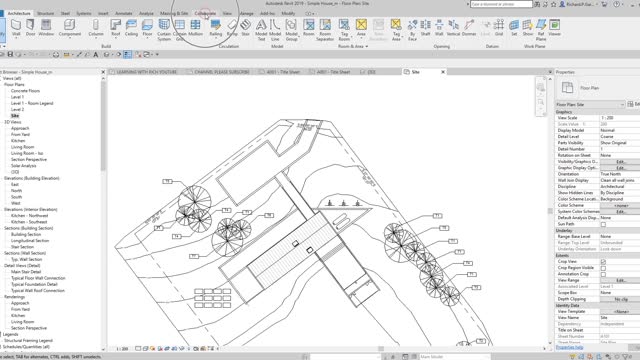The height and width of the screenshot is (360, 640).
Task: Select the Set work plane tool
Action: [x=514, y=28]
